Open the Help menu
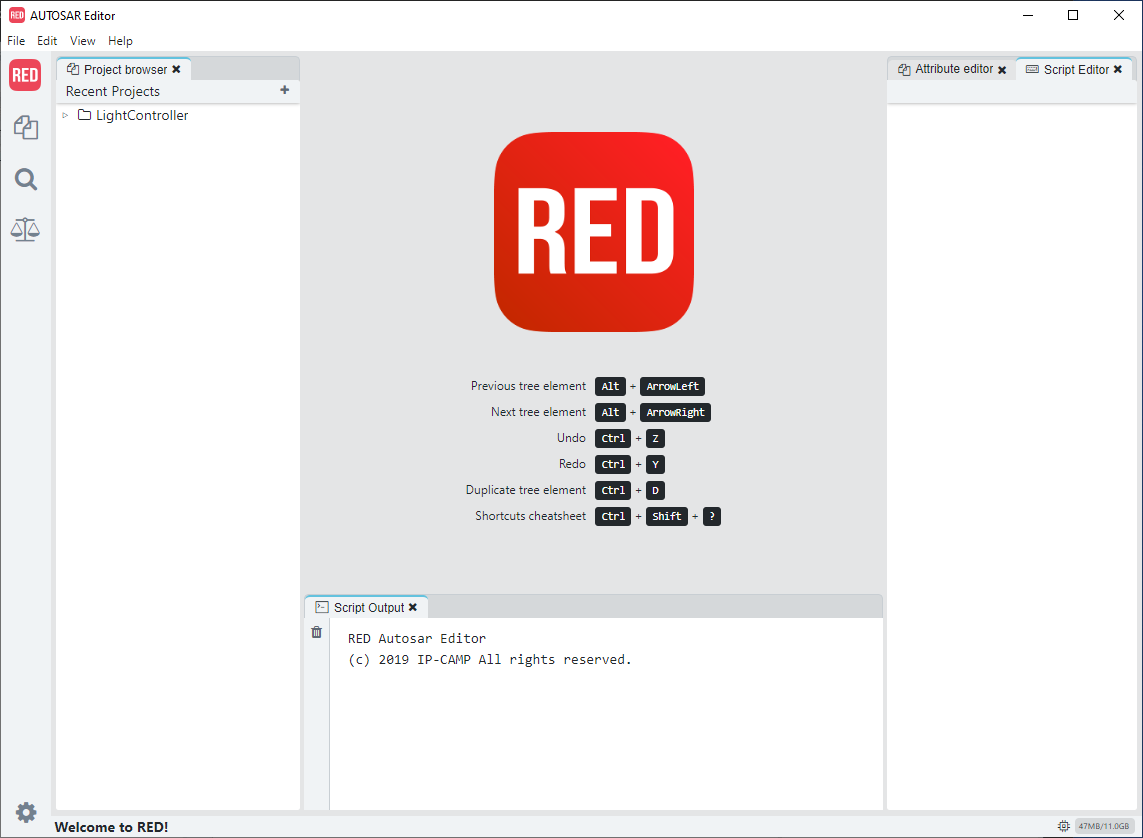The height and width of the screenshot is (838, 1143). pyautogui.click(x=120, y=41)
